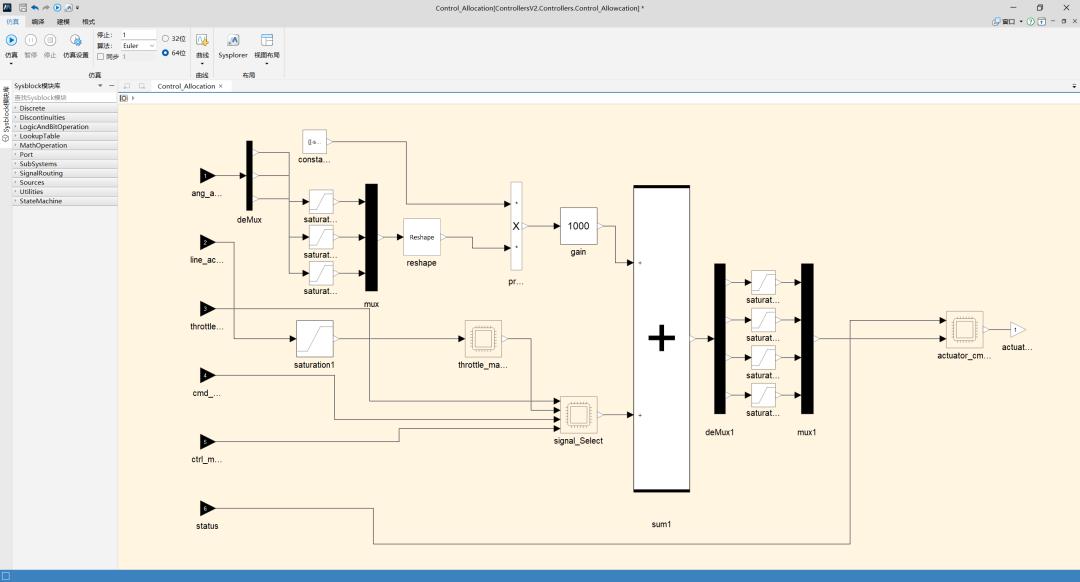The image size is (1080, 582).
Task: Select the actuator_cm... subsystem block
Action: [x=964, y=330]
